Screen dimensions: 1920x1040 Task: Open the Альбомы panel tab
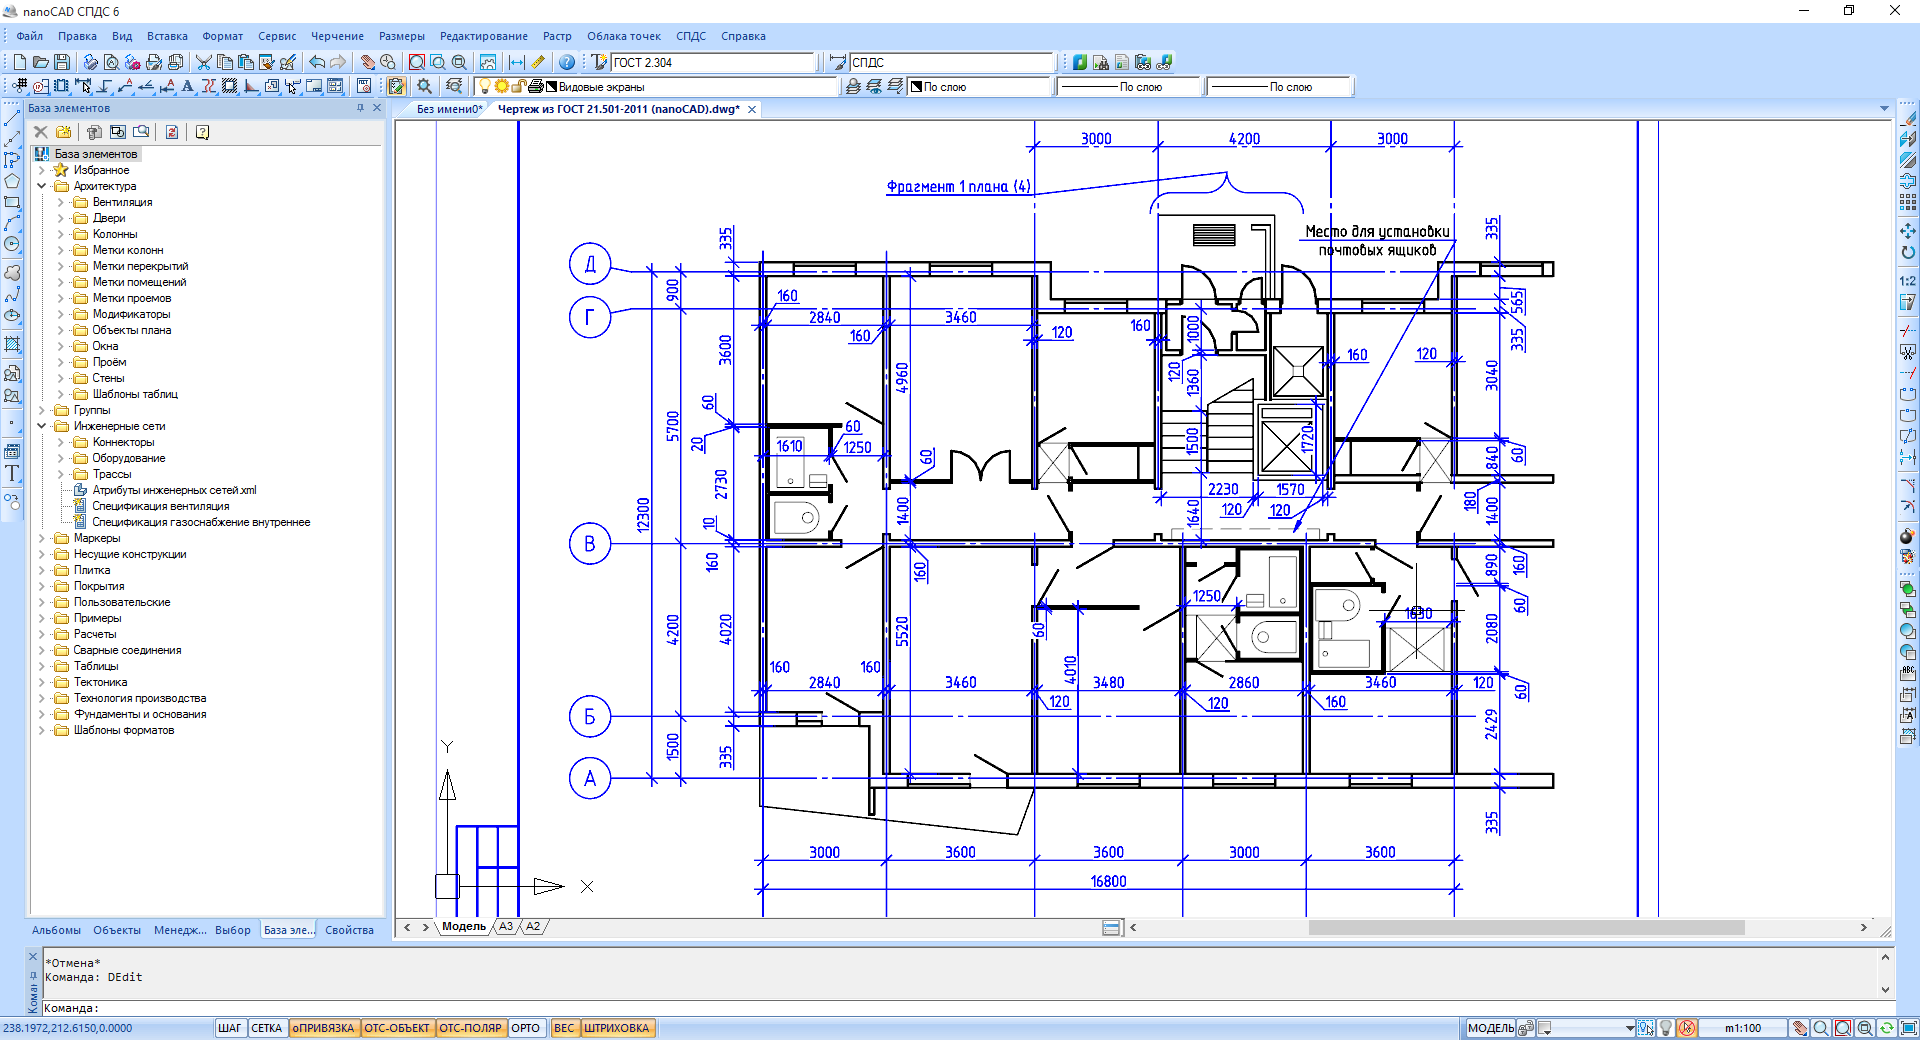click(57, 930)
